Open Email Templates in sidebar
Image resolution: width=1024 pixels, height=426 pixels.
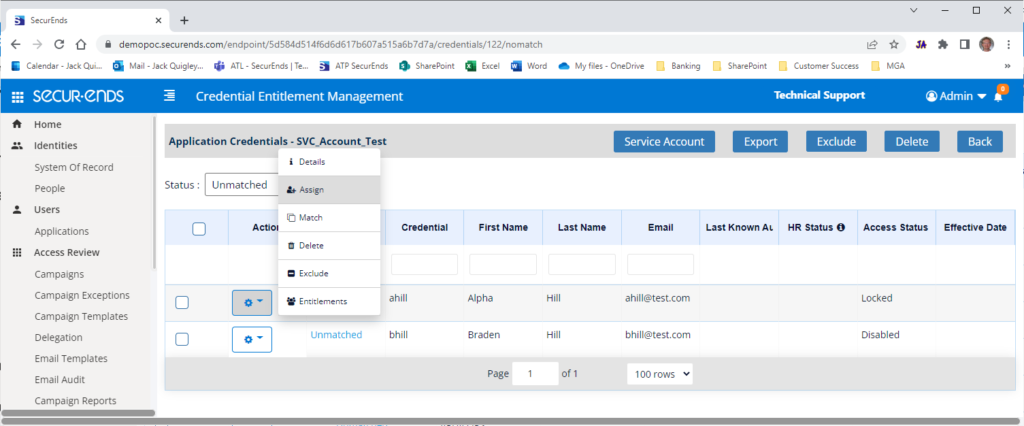[x=71, y=359]
